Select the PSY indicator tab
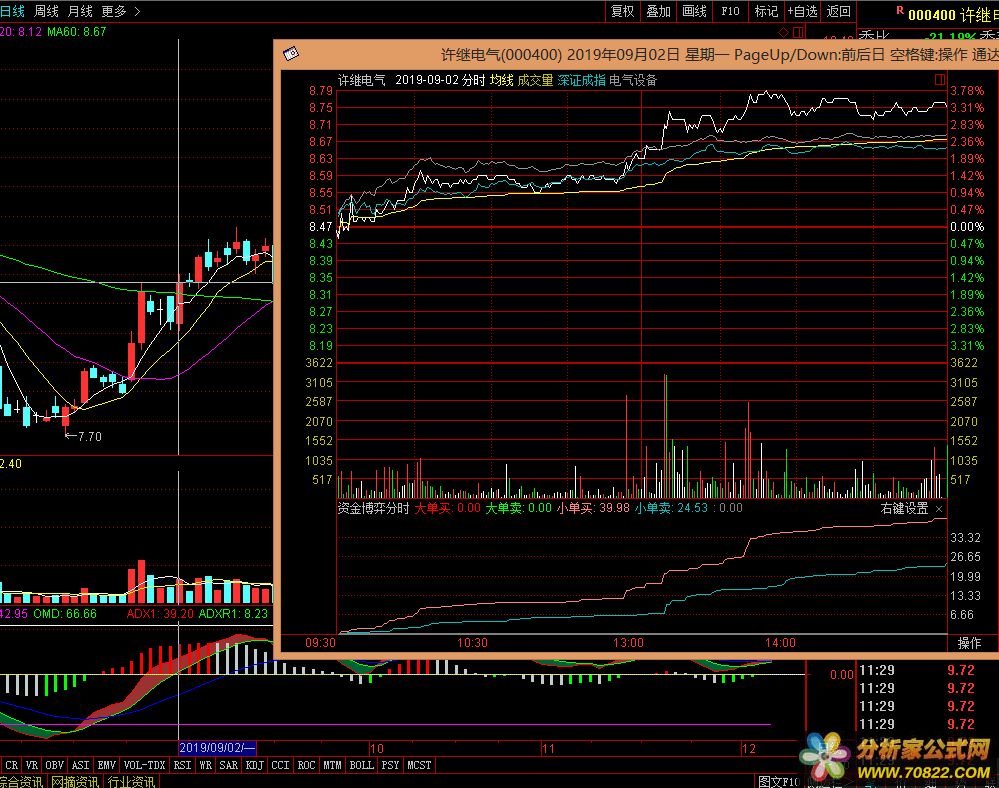 (390, 765)
